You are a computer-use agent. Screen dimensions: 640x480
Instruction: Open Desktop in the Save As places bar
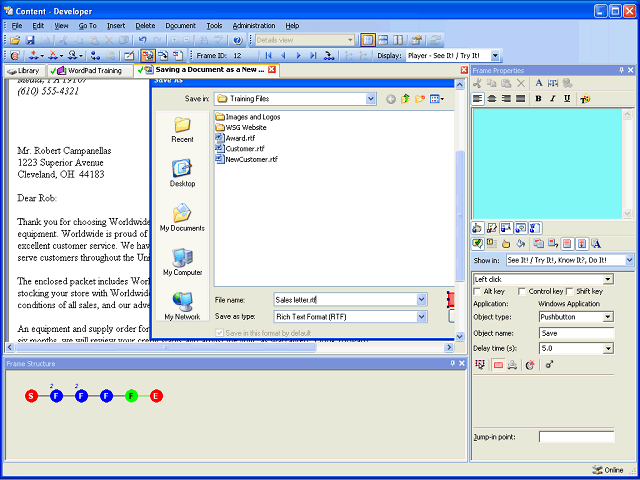tap(182, 173)
